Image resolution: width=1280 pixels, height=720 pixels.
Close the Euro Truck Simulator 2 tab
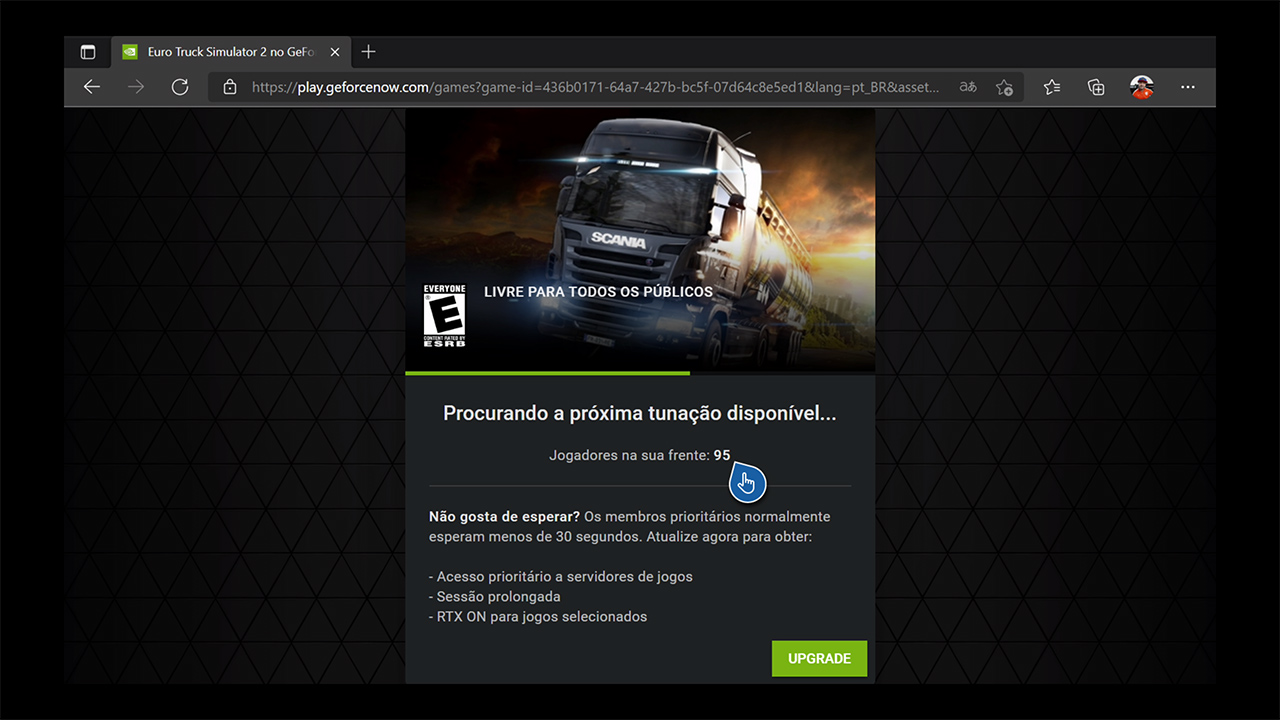click(x=335, y=52)
